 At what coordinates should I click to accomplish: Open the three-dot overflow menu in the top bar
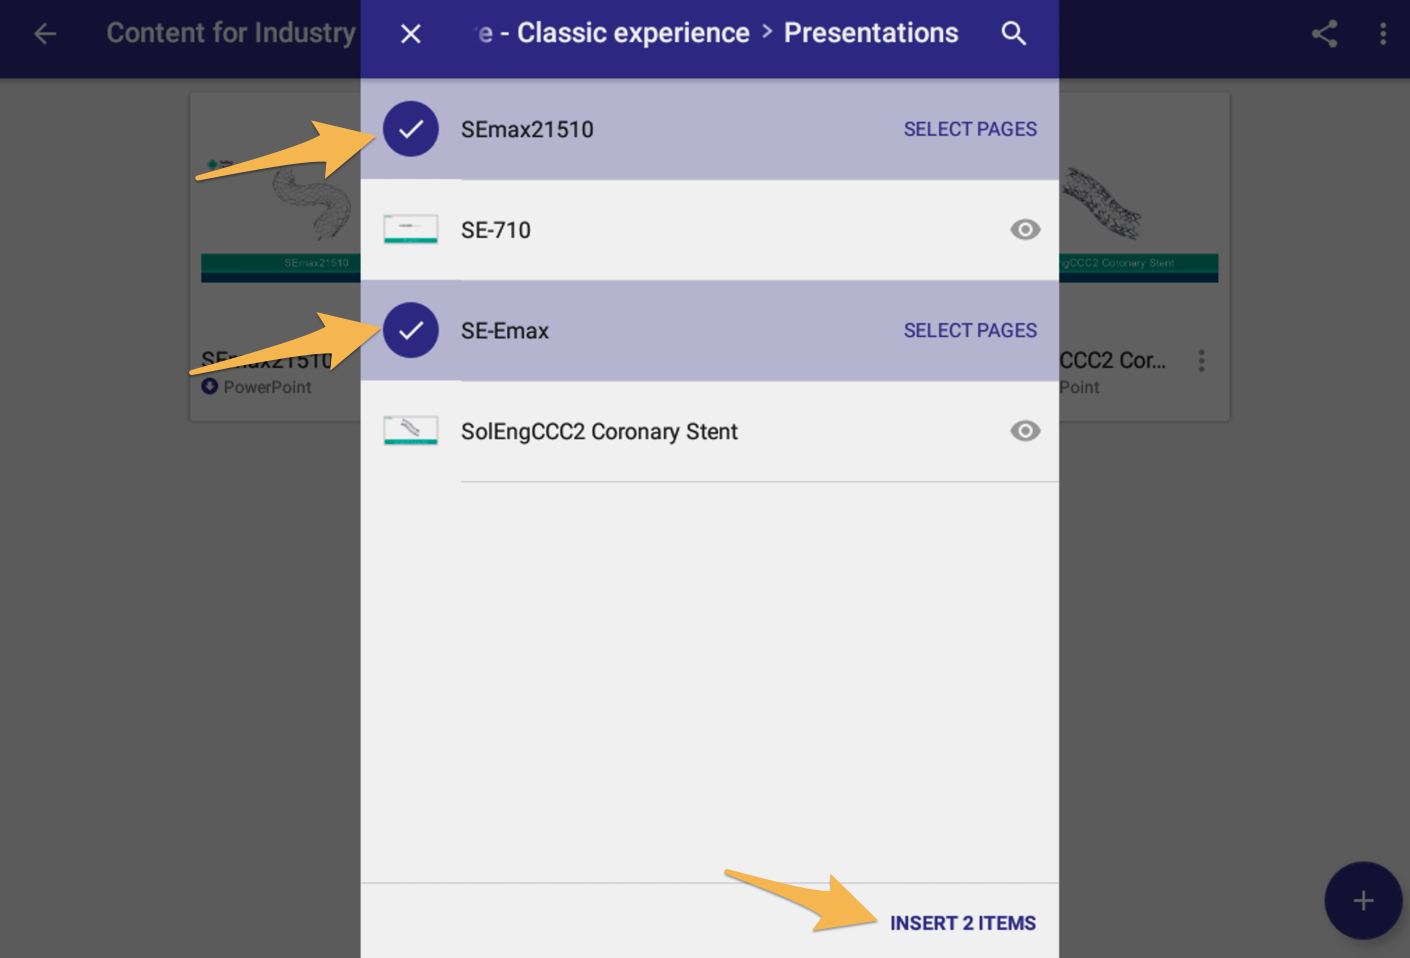point(1383,34)
